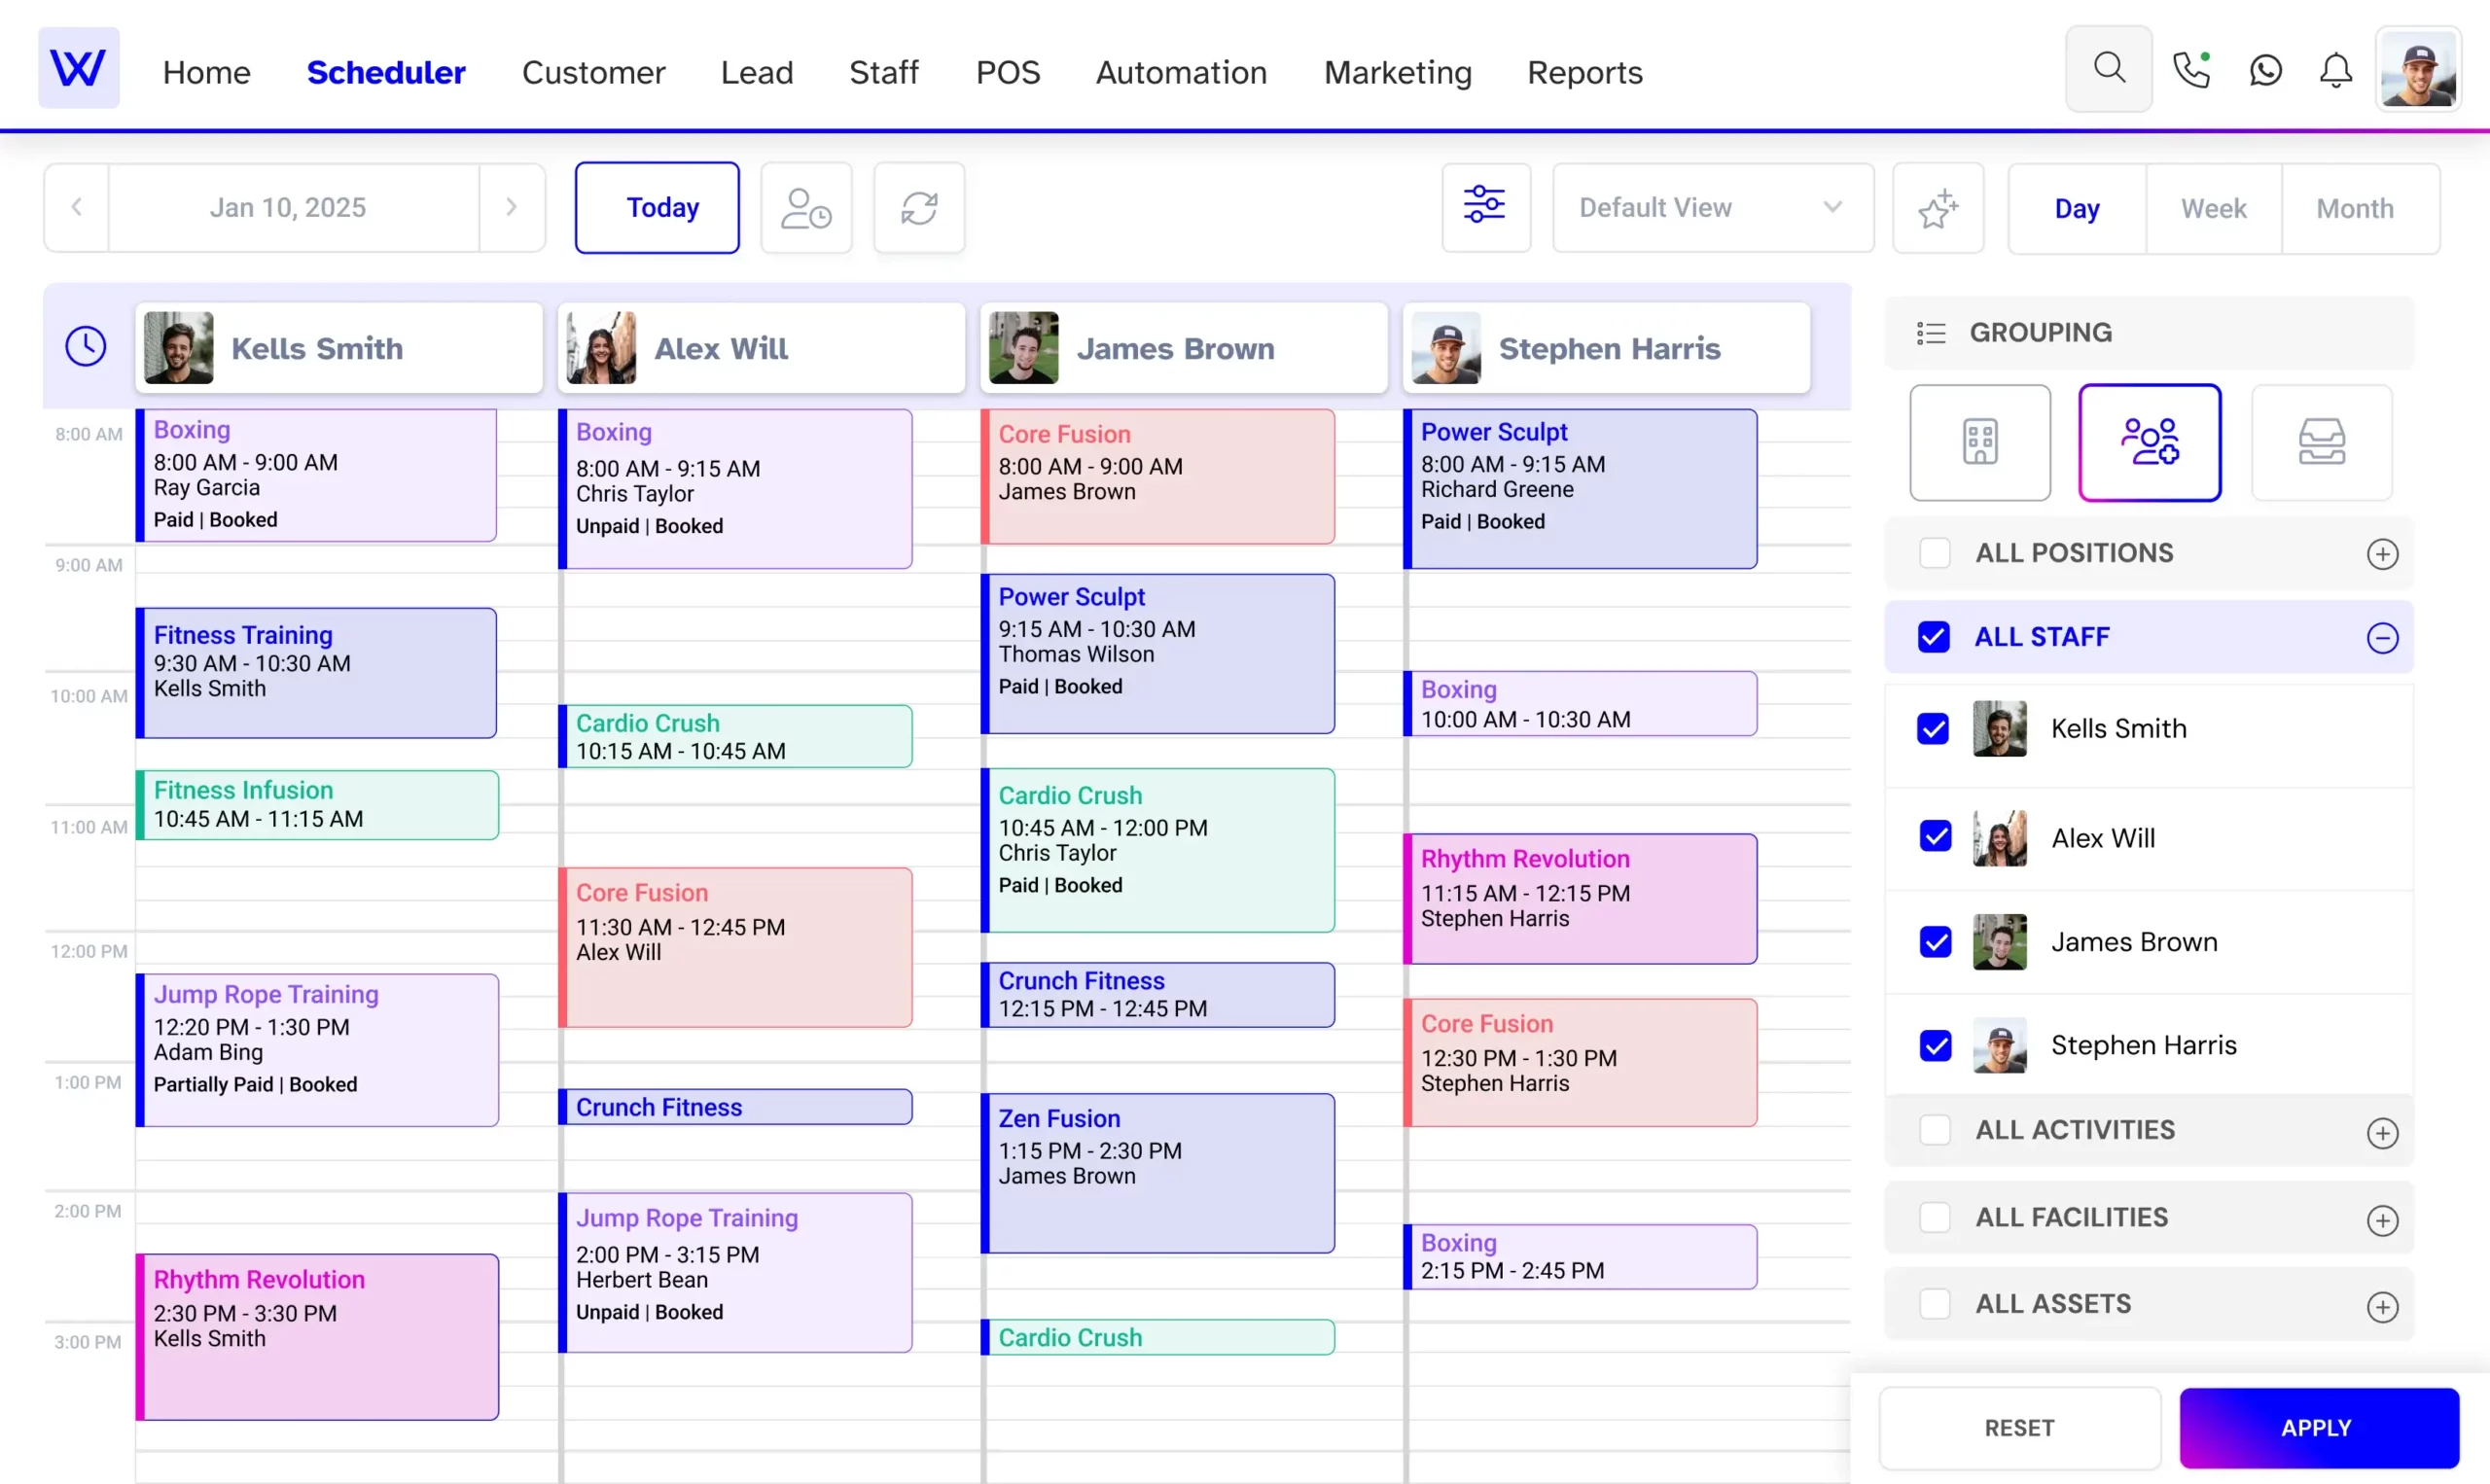Click on Fitness Training appointment block
The image size is (2490, 1484).
pyautogui.click(x=318, y=662)
